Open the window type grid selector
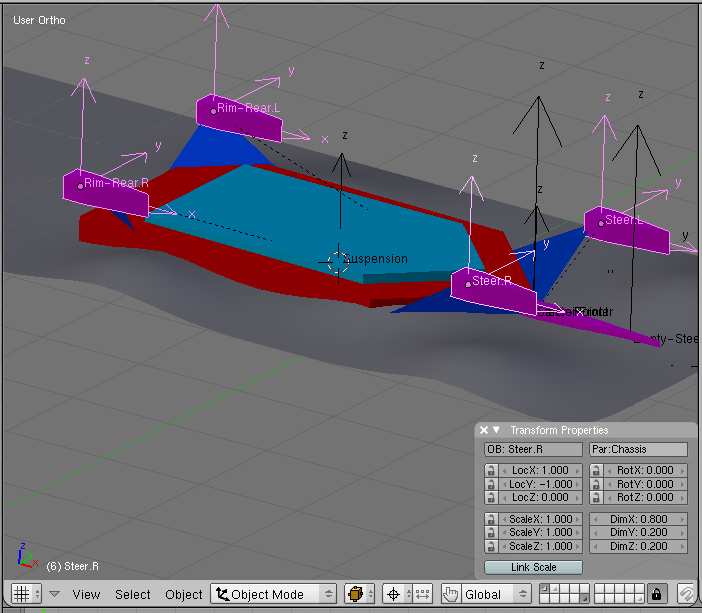The height and width of the screenshot is (613, 702). (26, 594)
